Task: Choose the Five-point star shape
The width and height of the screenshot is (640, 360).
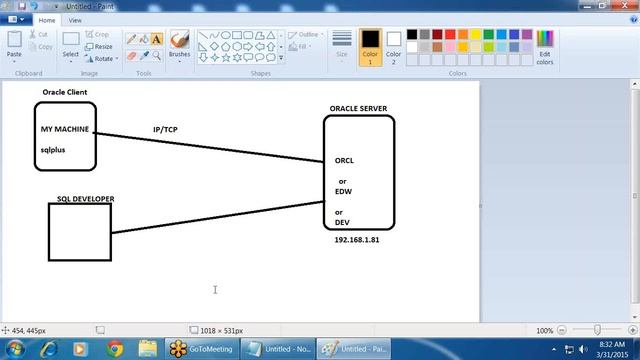Action: 225,58
